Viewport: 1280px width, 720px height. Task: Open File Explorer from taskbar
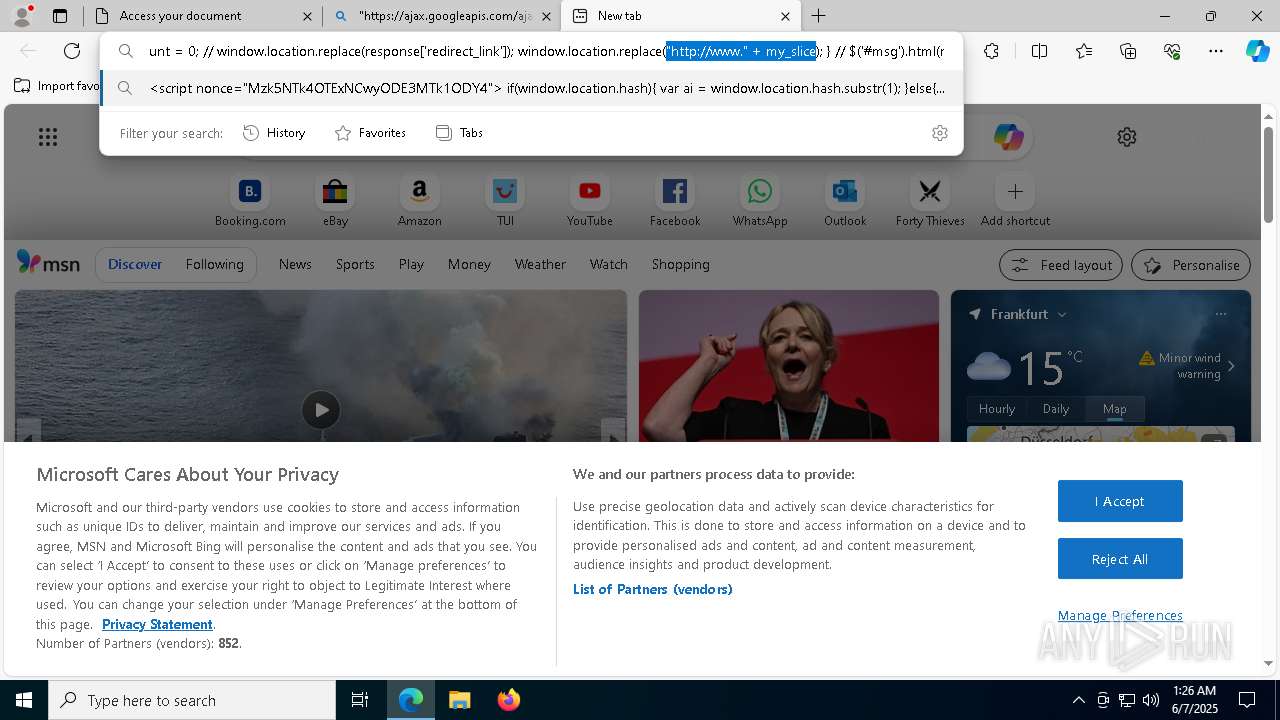click(459, 700)
